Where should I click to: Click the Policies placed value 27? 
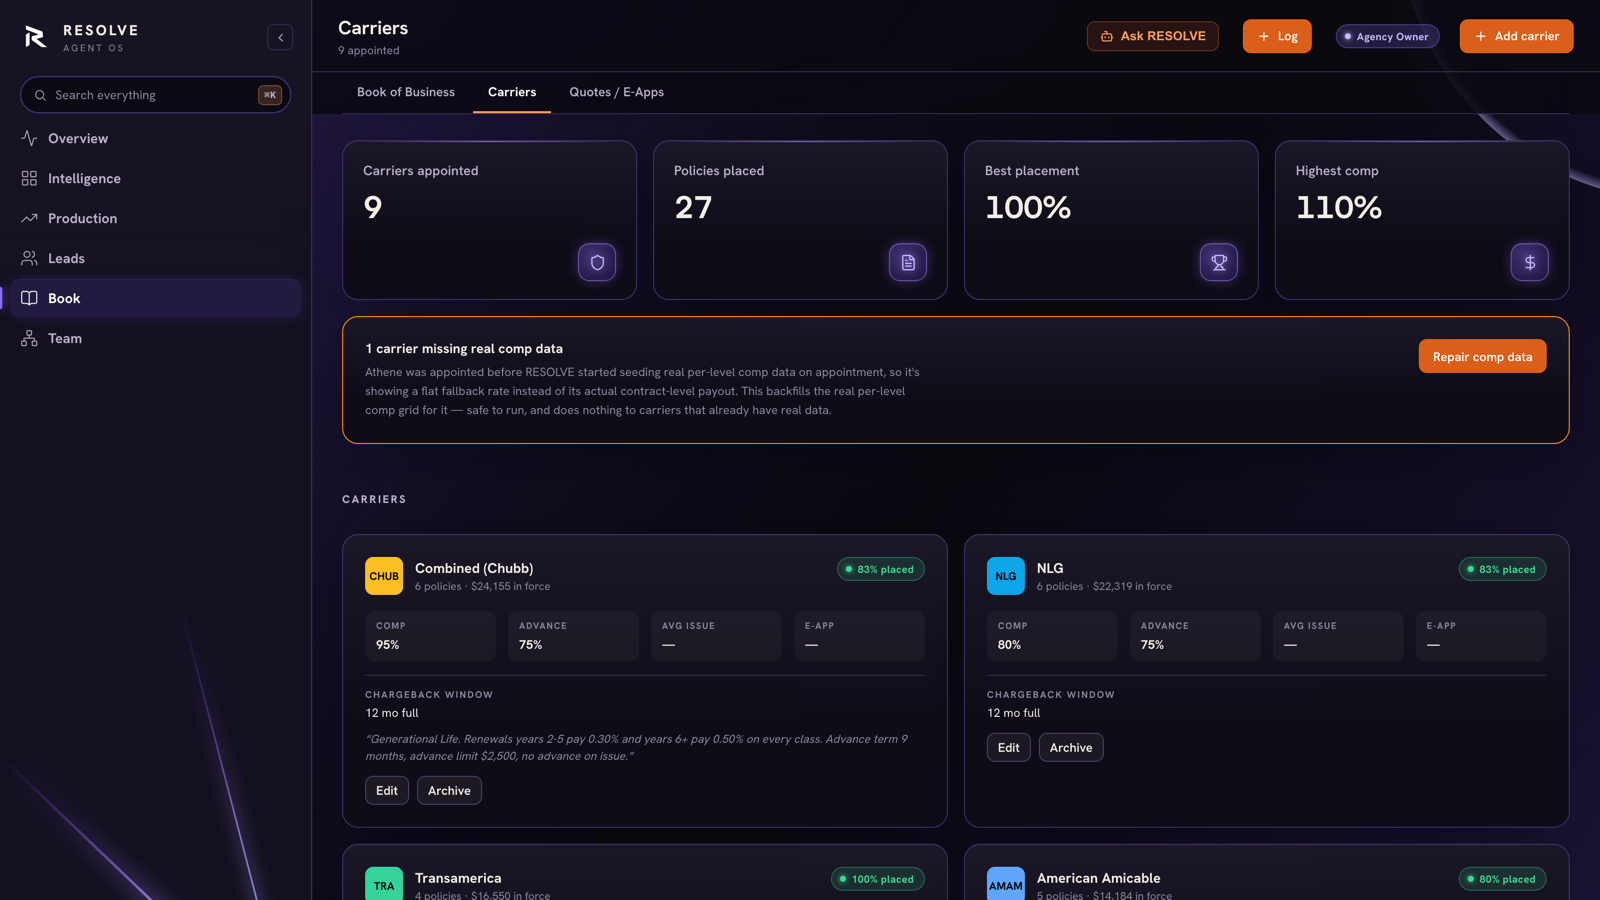693,207
